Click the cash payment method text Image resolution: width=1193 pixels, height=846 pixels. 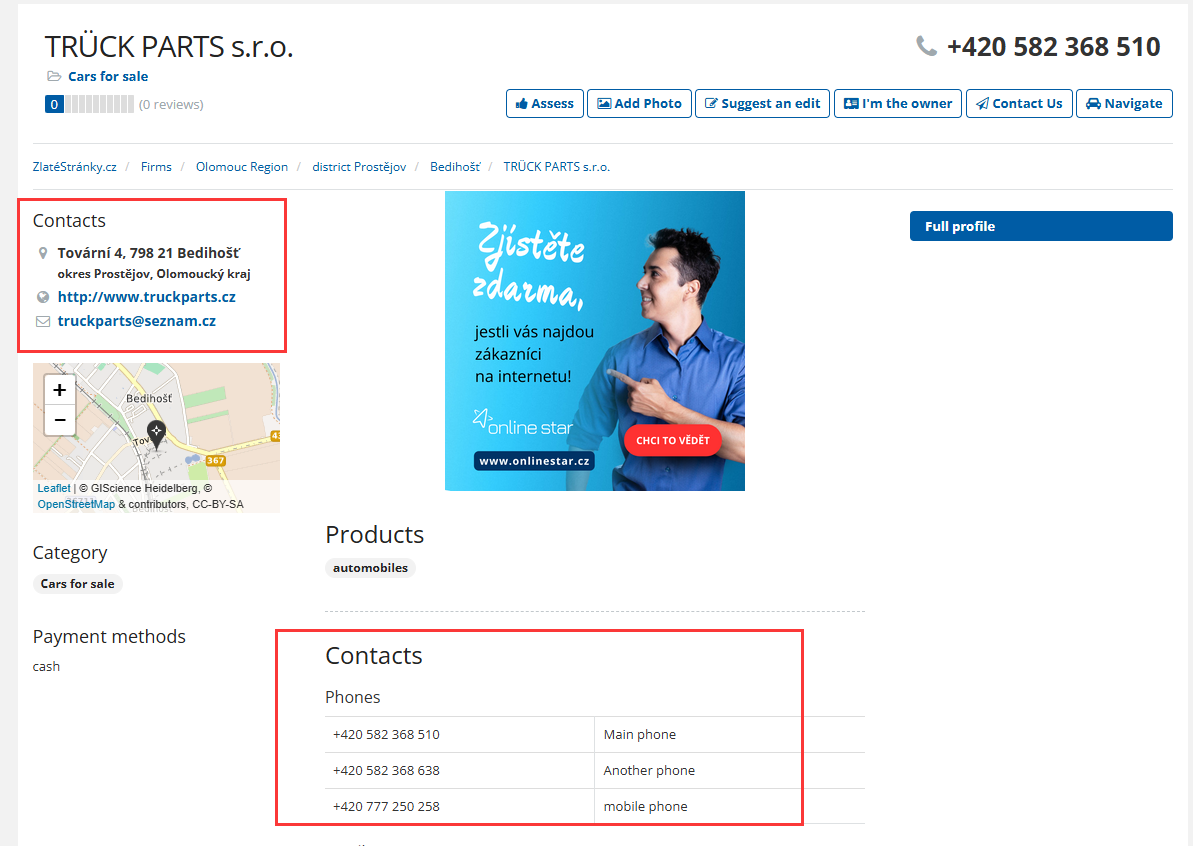[46, 666]
